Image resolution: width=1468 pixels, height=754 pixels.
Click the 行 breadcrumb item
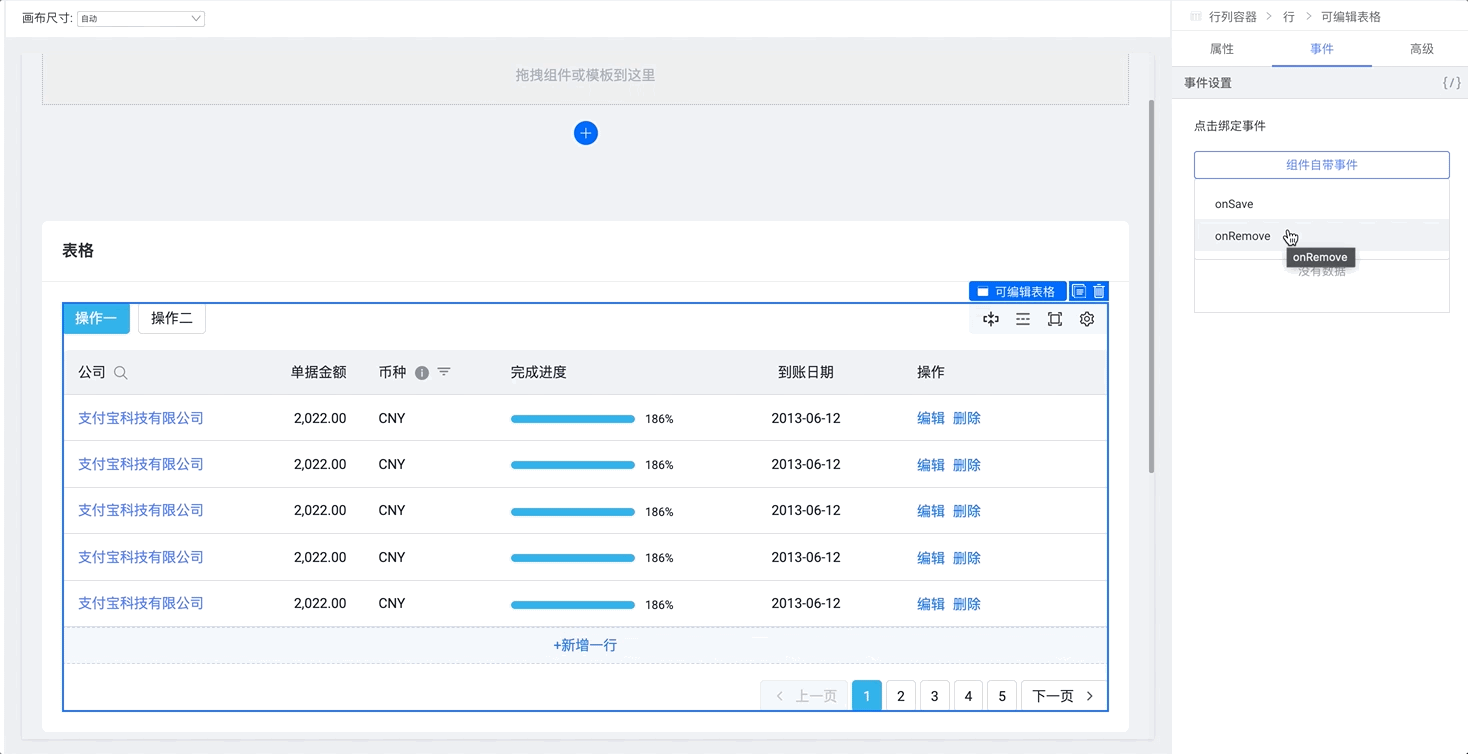1289,17
